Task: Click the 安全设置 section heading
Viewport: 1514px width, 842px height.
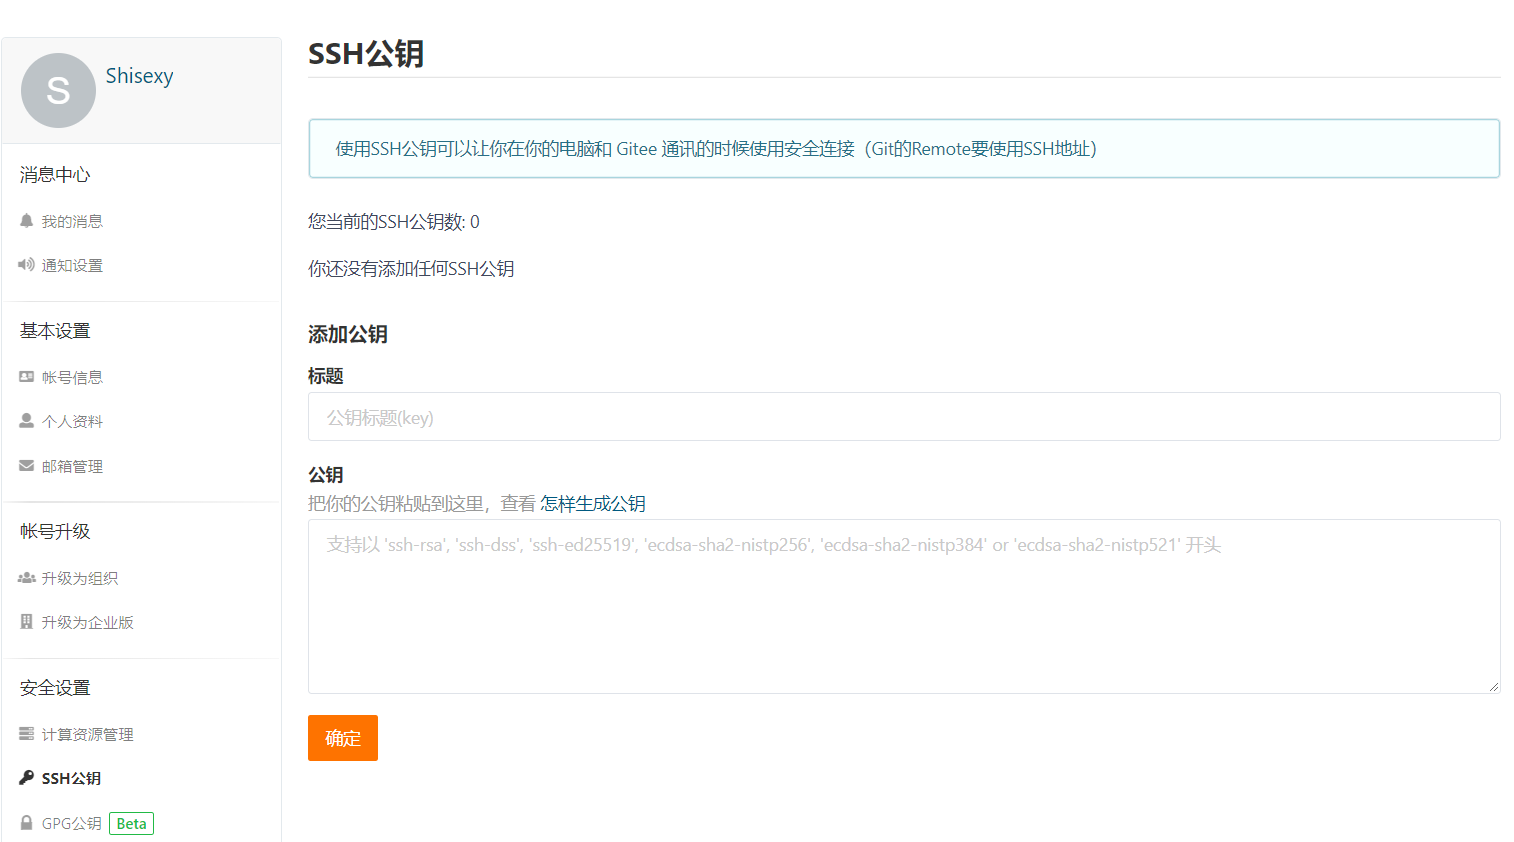Action: pos(55,688)
